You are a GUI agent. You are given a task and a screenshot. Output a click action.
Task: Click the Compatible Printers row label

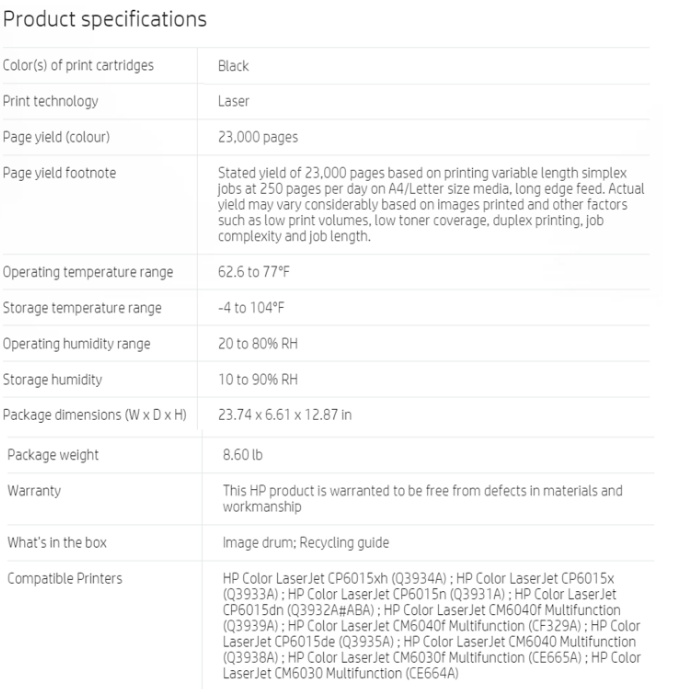click(65, 579)
